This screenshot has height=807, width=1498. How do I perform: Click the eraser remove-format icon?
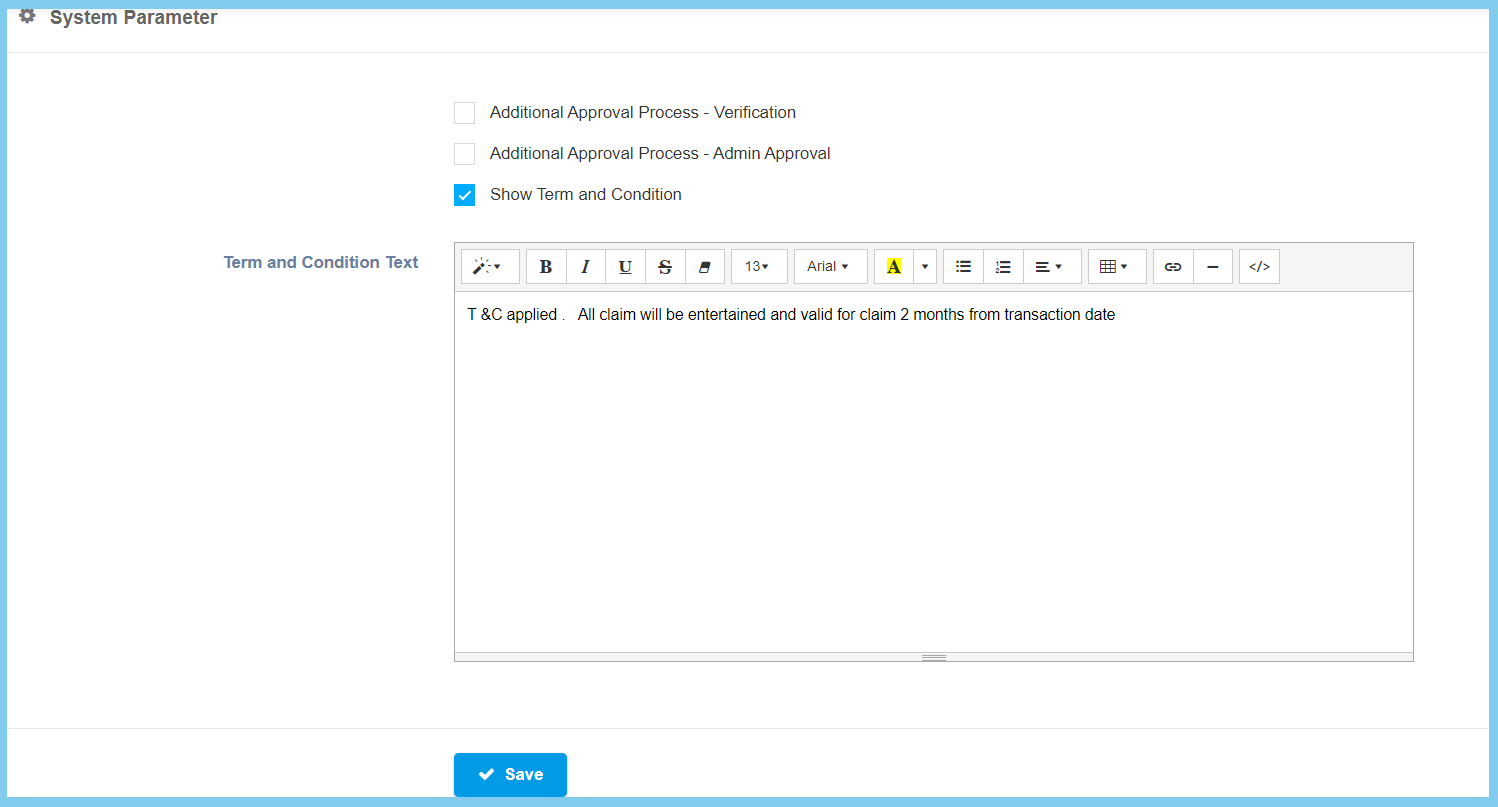[704, 267]
